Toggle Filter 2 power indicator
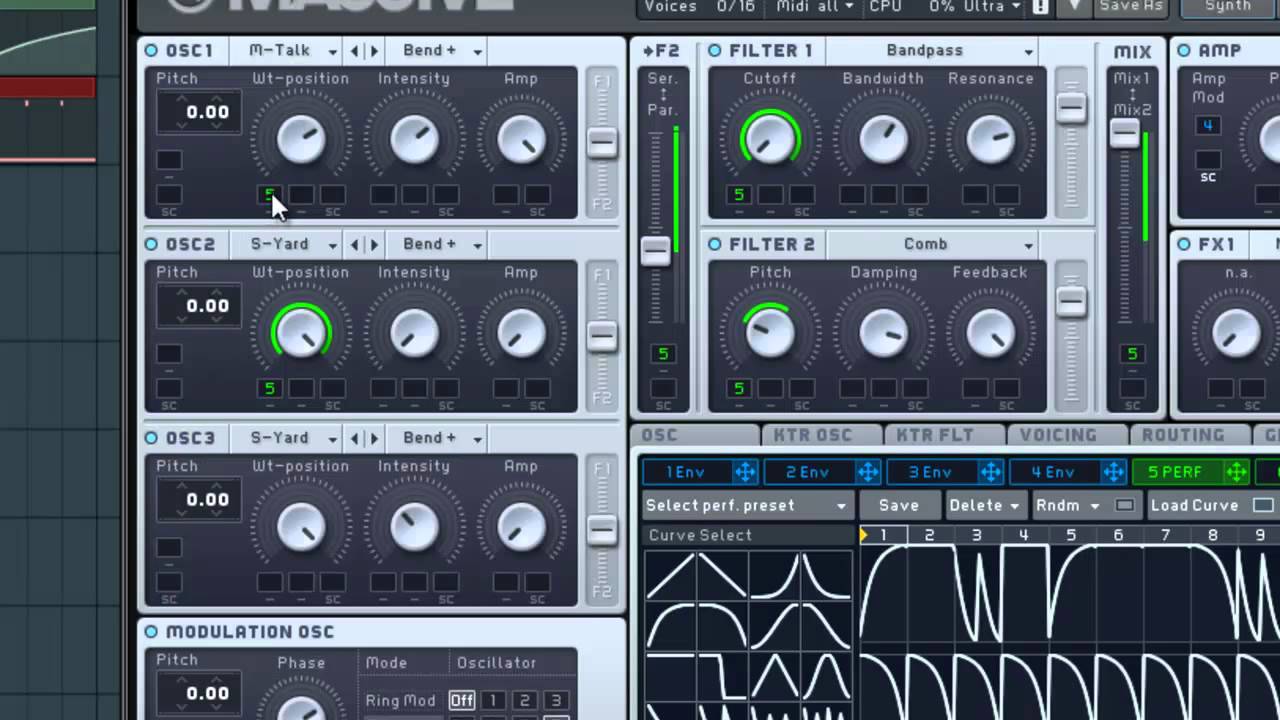This screenshot has height=720, width=1280. pyautogui.click(x=715, y=244)
